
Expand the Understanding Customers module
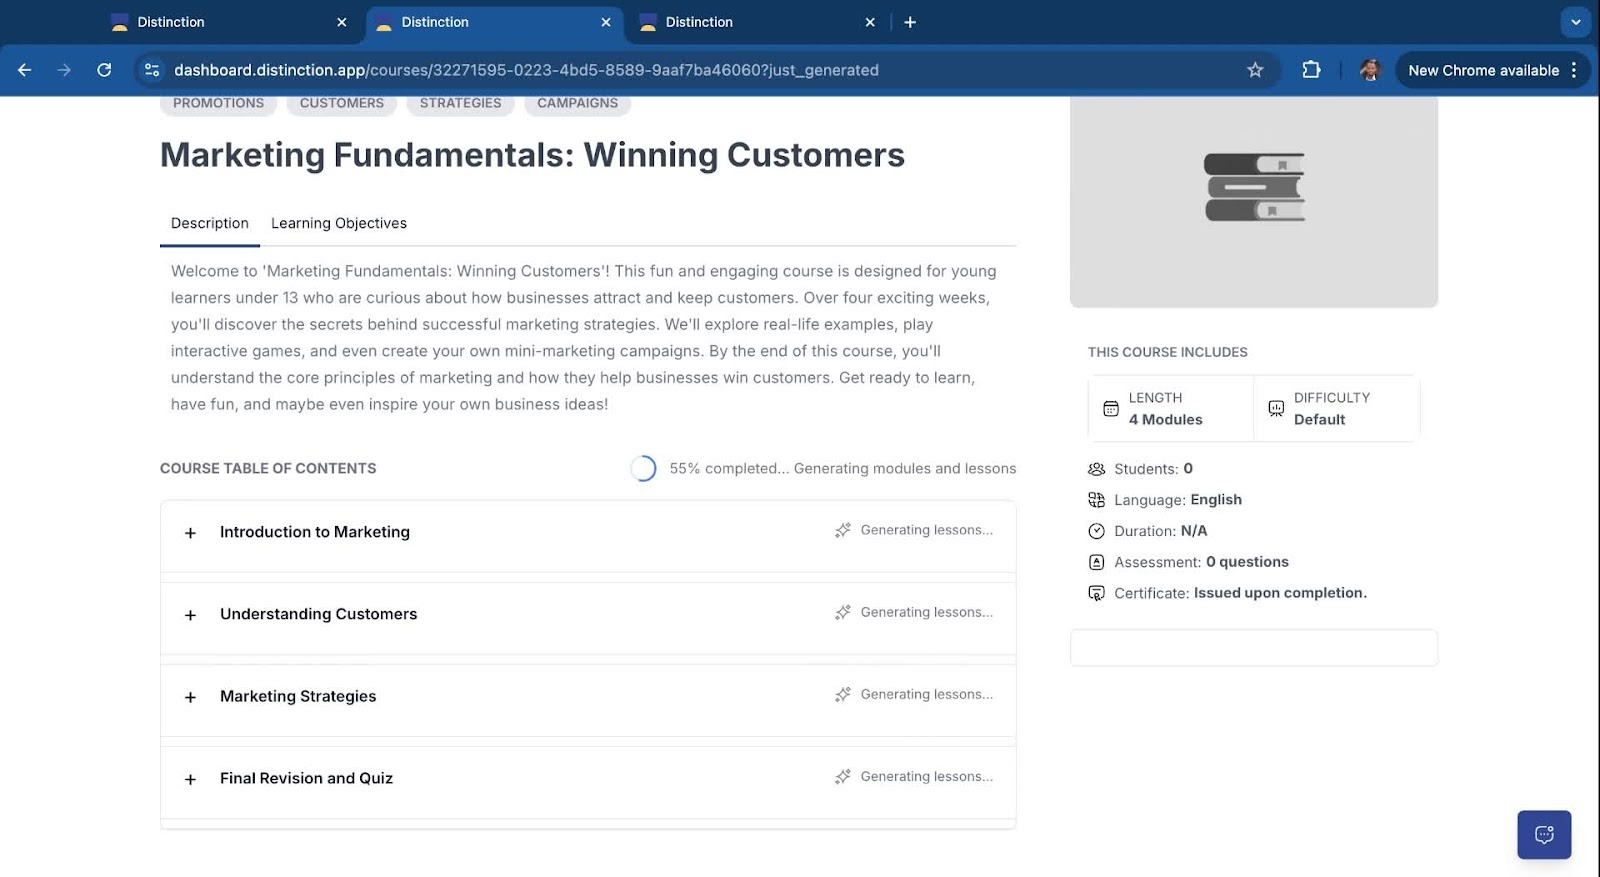tap(190, 615)
